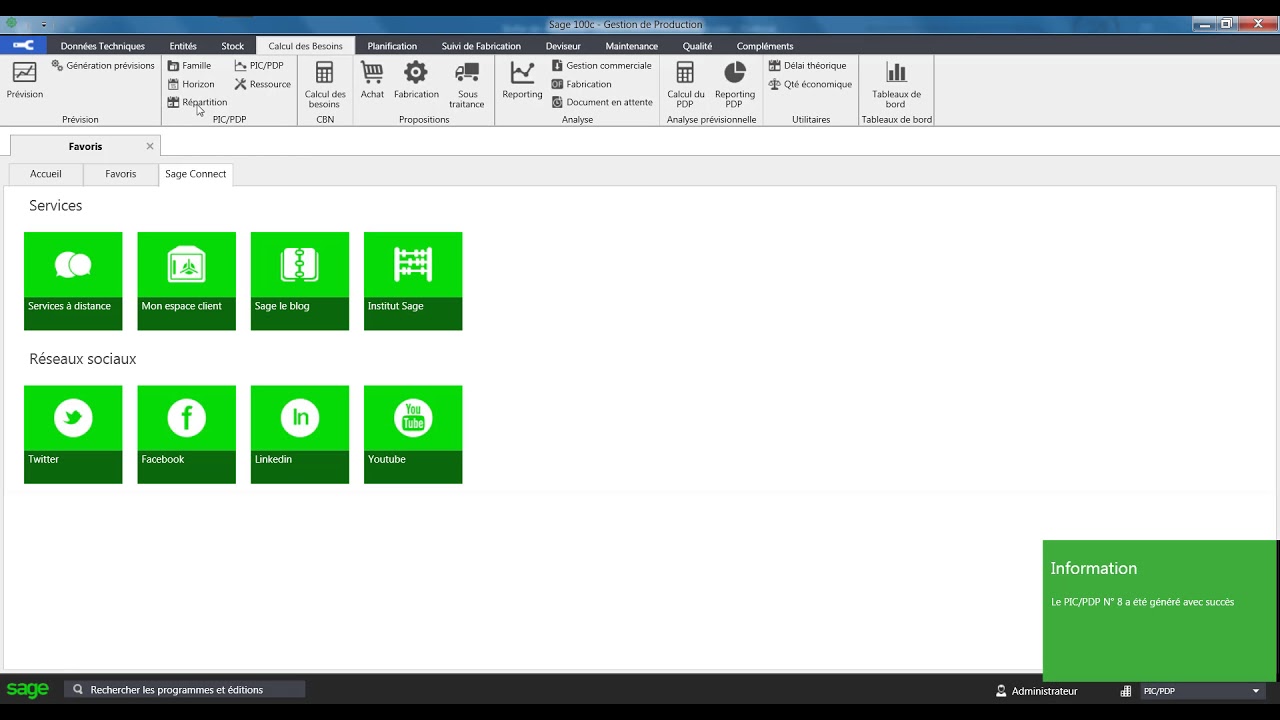Click the Administrateur user entry
This screenshot has width=1280, height=720.
click(1037, 691)
